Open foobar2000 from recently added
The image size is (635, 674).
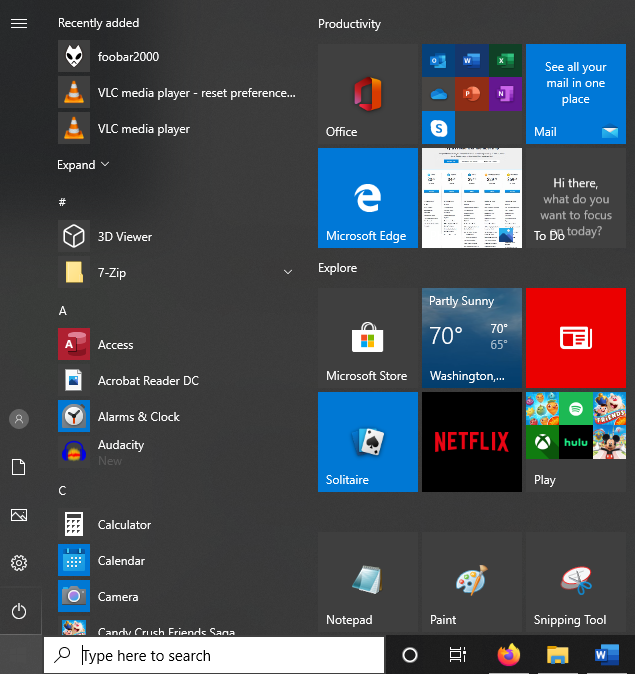pos(128,57)
